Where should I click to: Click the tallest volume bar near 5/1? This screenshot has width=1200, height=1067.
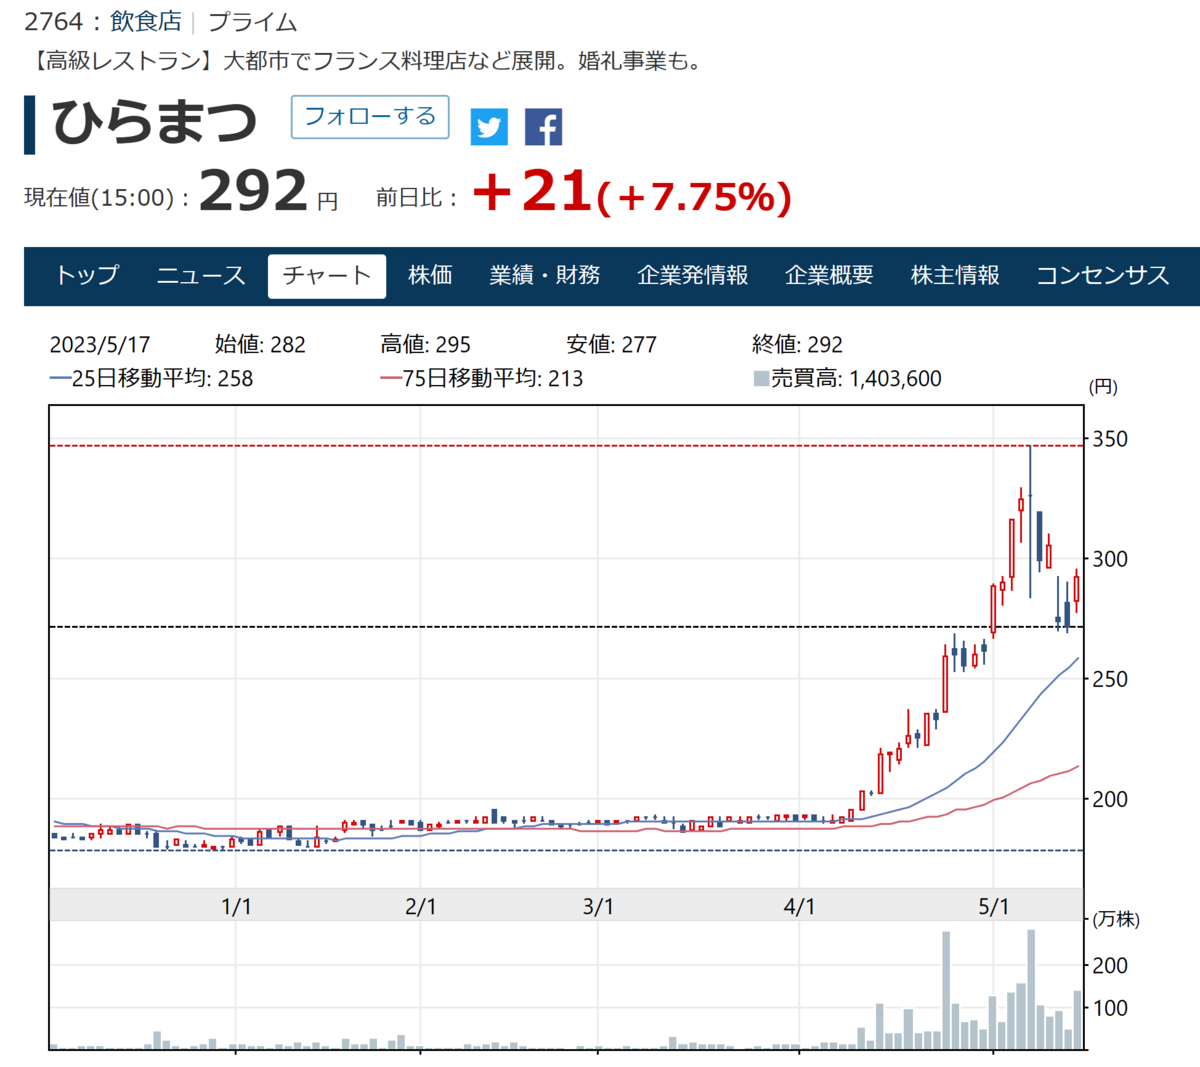click(1031, 989)
